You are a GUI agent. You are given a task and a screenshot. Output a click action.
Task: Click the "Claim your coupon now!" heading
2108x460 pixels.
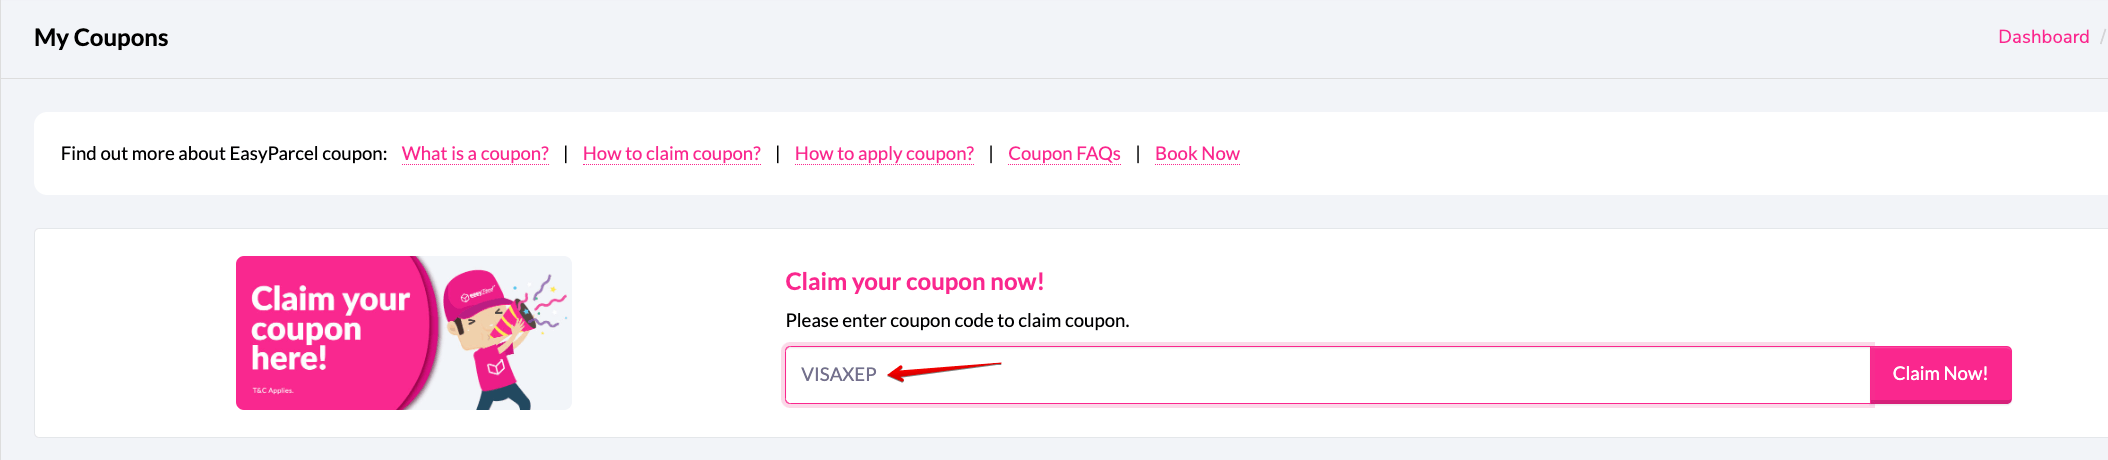[x=914, y=282]
